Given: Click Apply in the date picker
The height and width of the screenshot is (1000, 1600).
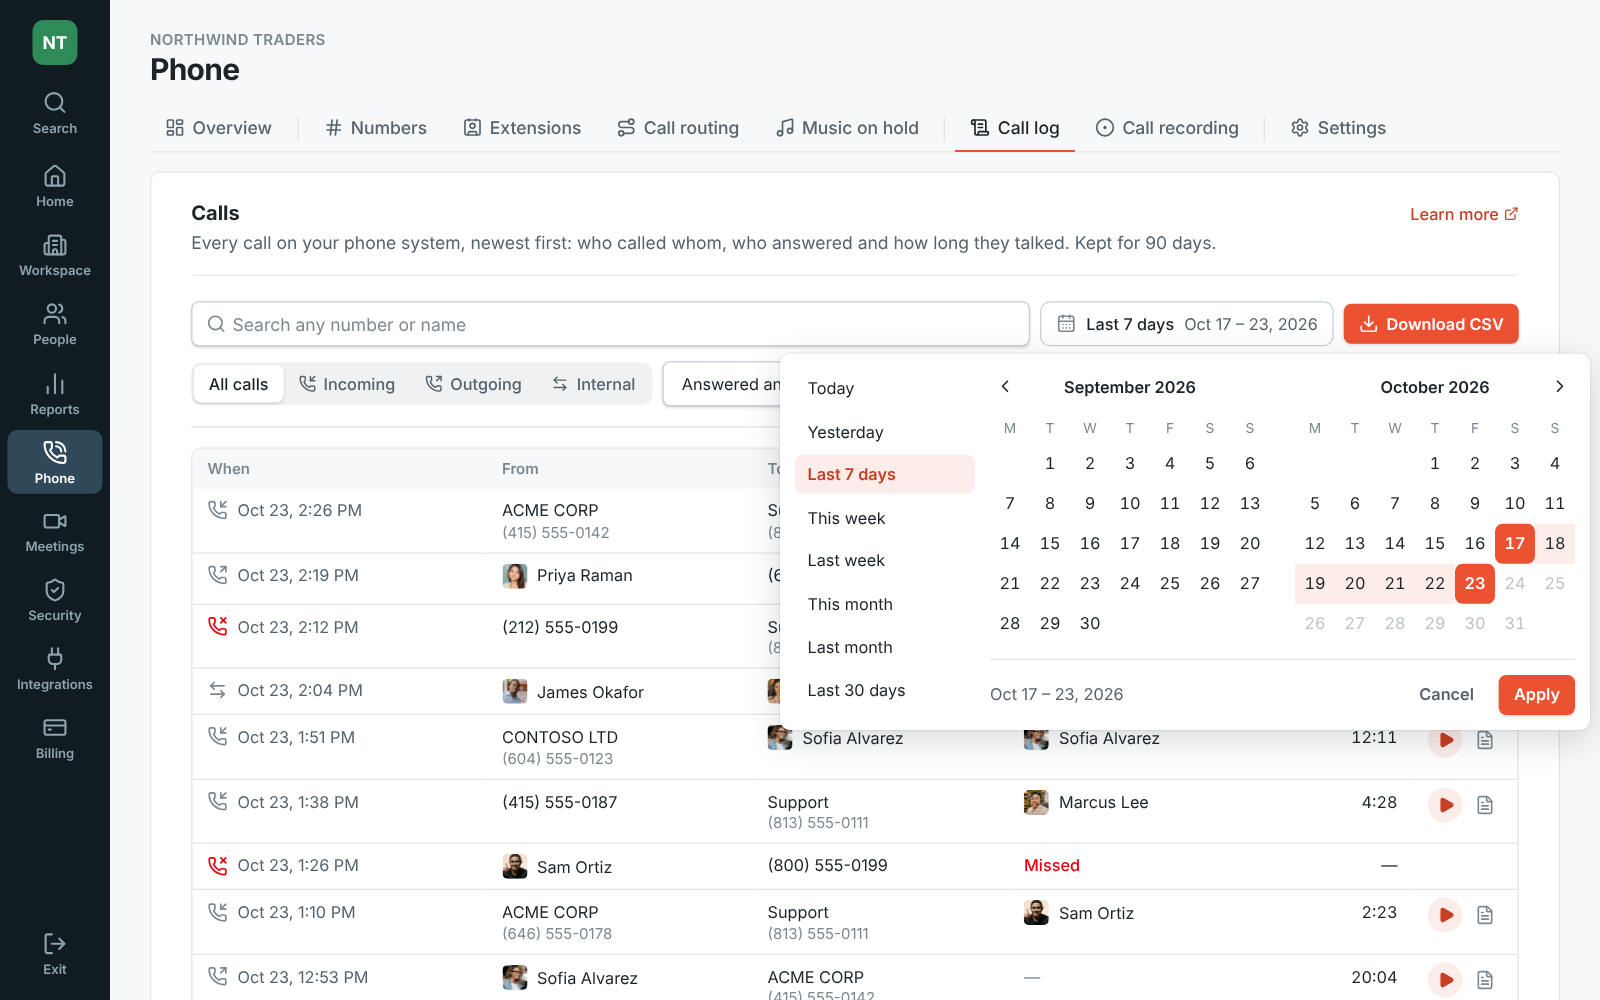Looking at the screenshot, I should (x=1536, y=695).
